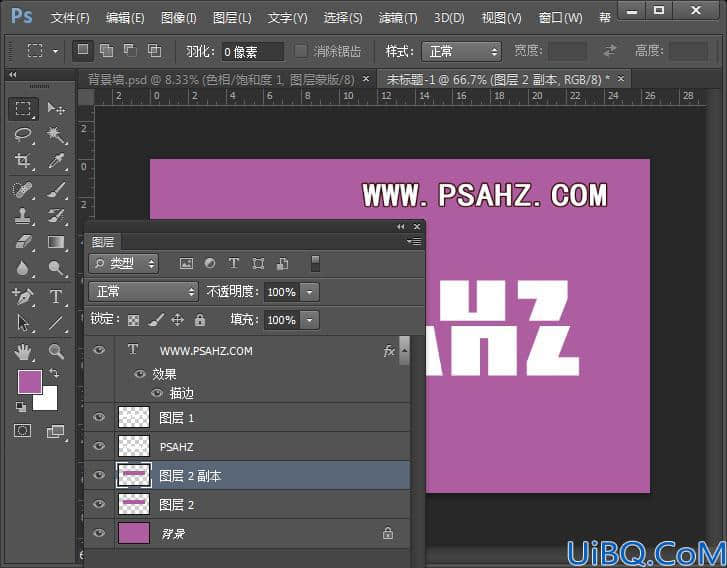The height and width of the screenshot is (568, 727).
Task: Select the Brush tool
Action: tap(56, 190)
